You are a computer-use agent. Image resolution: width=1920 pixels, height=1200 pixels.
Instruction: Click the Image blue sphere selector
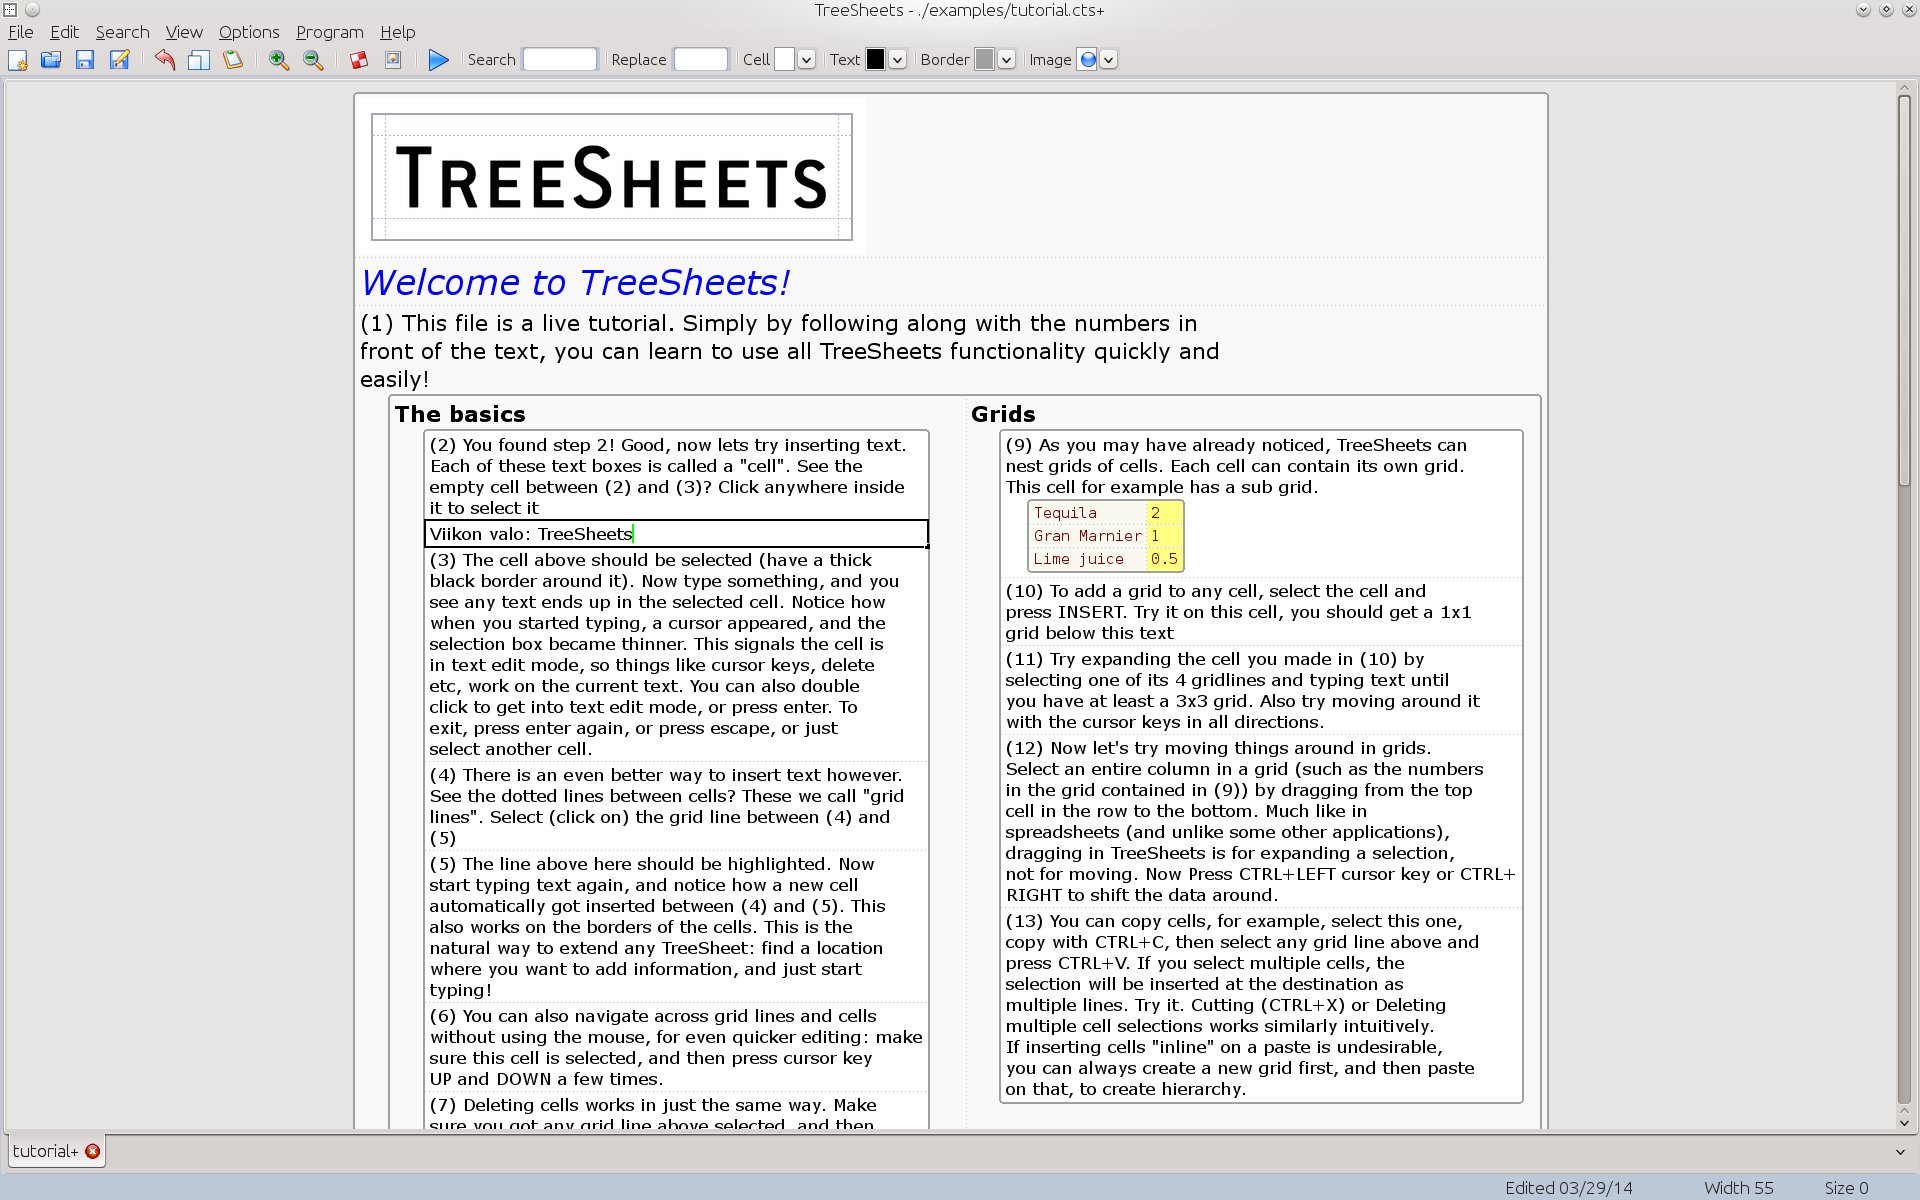(x=1088, y=60)
